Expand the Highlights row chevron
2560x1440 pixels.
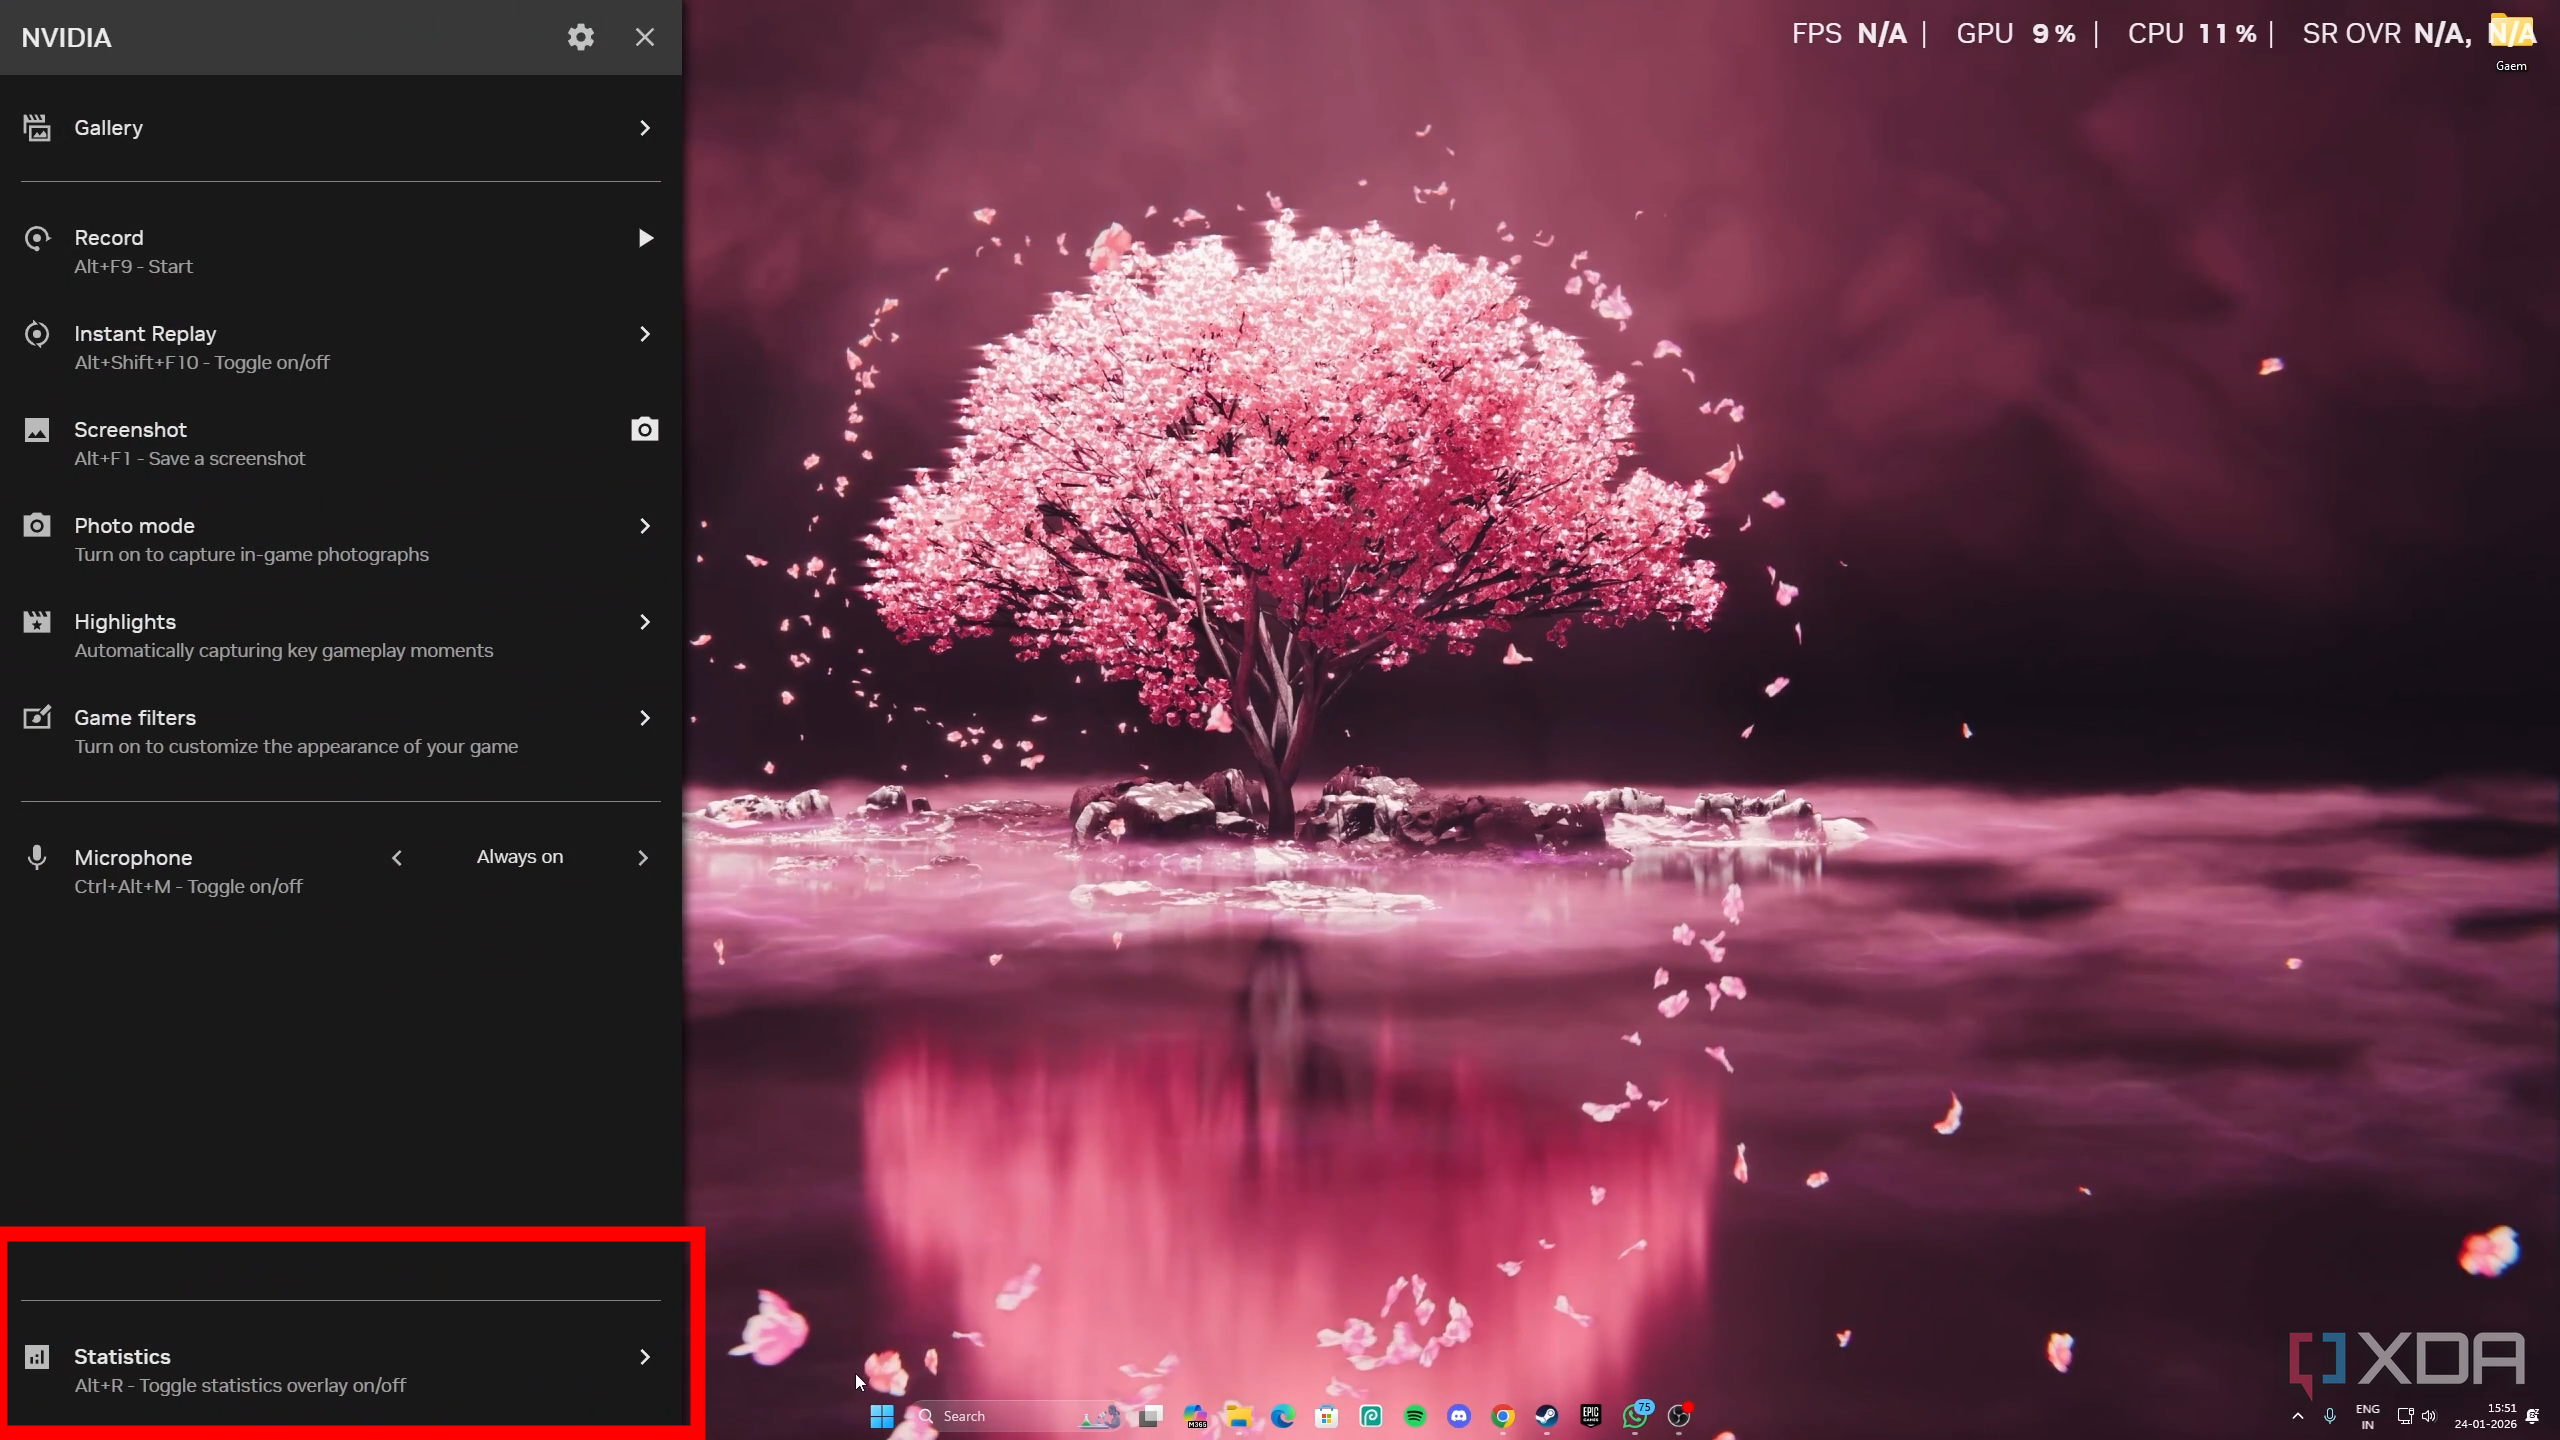tap(645, 622)
